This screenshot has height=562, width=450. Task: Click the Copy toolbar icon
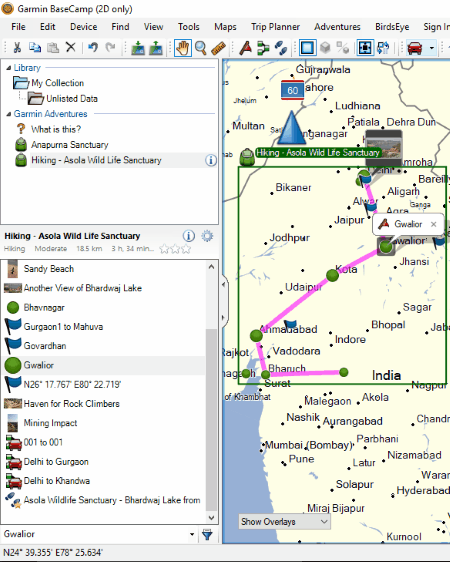pos(35,47)
